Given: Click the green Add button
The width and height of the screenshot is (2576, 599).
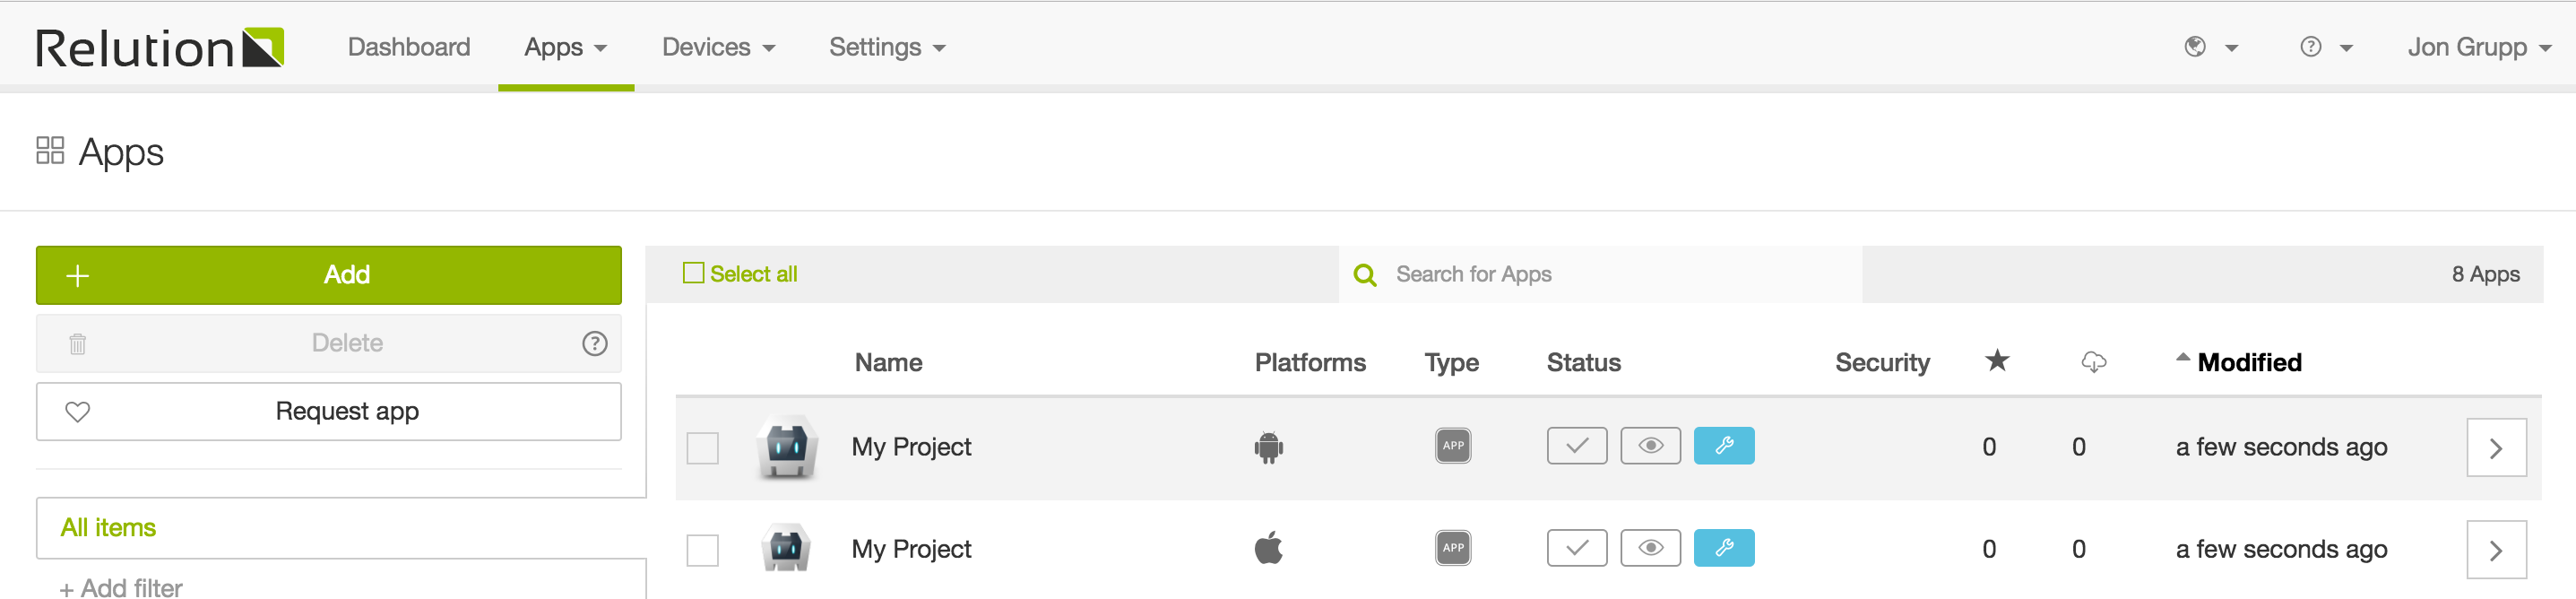Looking at the screenshot, I should (329, 275).
